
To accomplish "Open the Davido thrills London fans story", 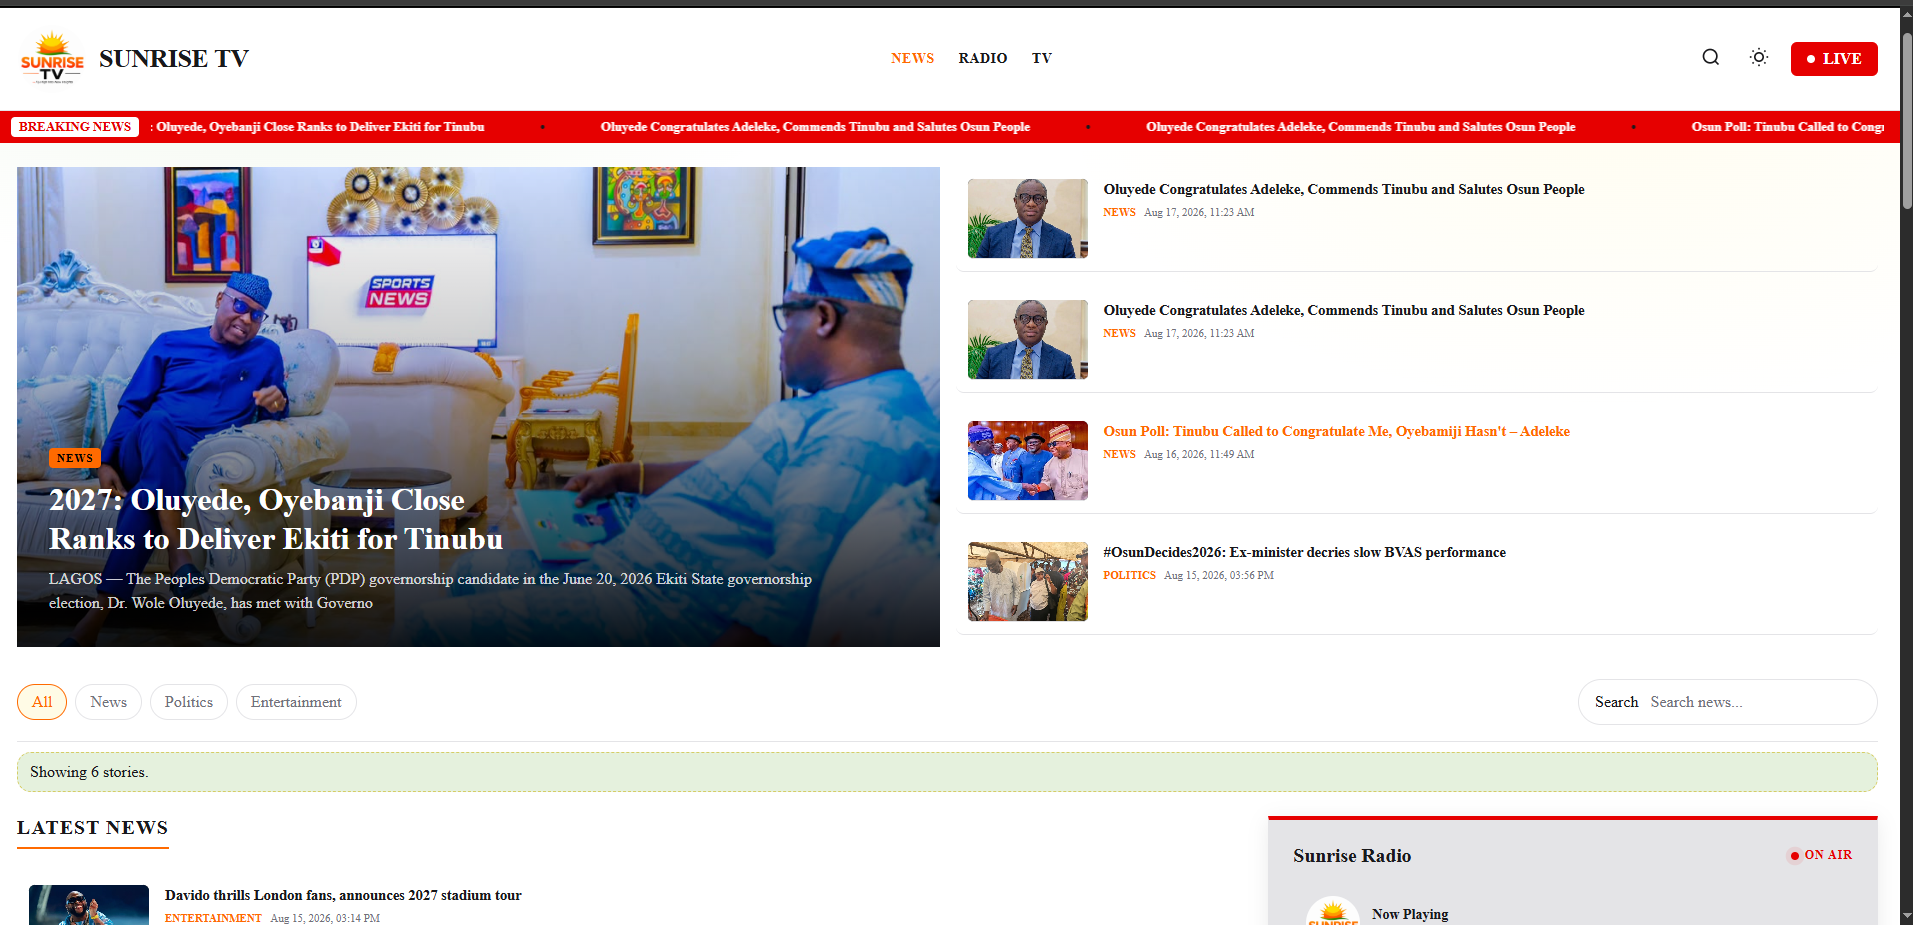I will 343,895.
